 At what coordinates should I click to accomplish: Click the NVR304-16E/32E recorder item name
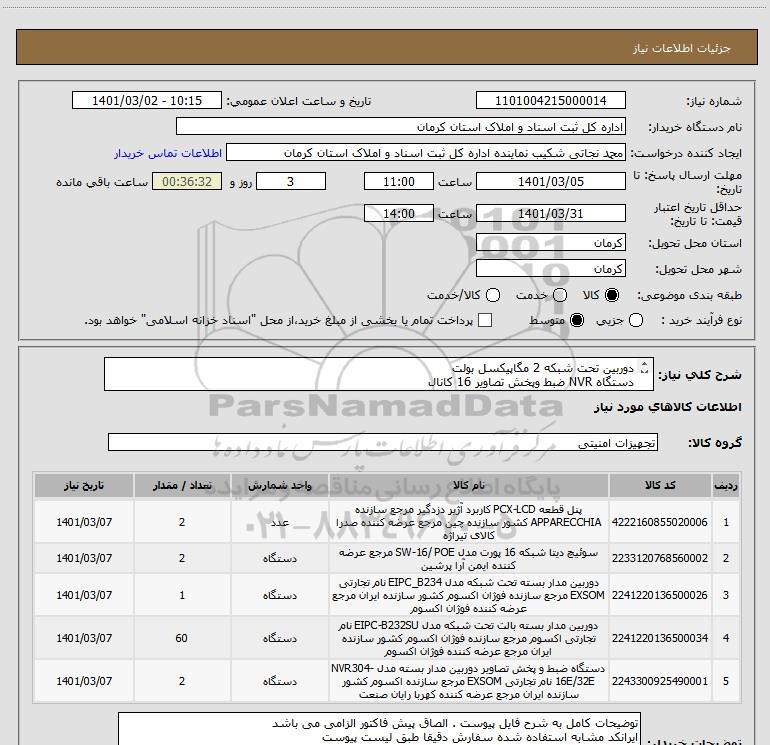pyautogui.click(x=468, y=681)
